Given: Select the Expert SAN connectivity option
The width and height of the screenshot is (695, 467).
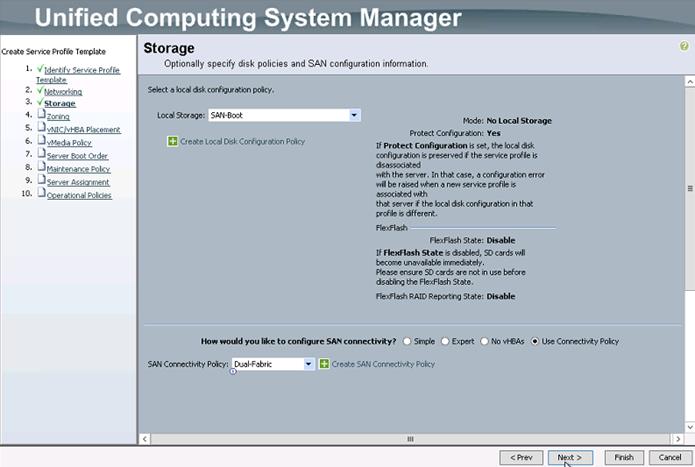Looking at the screenshot, I should click(445, 341).
